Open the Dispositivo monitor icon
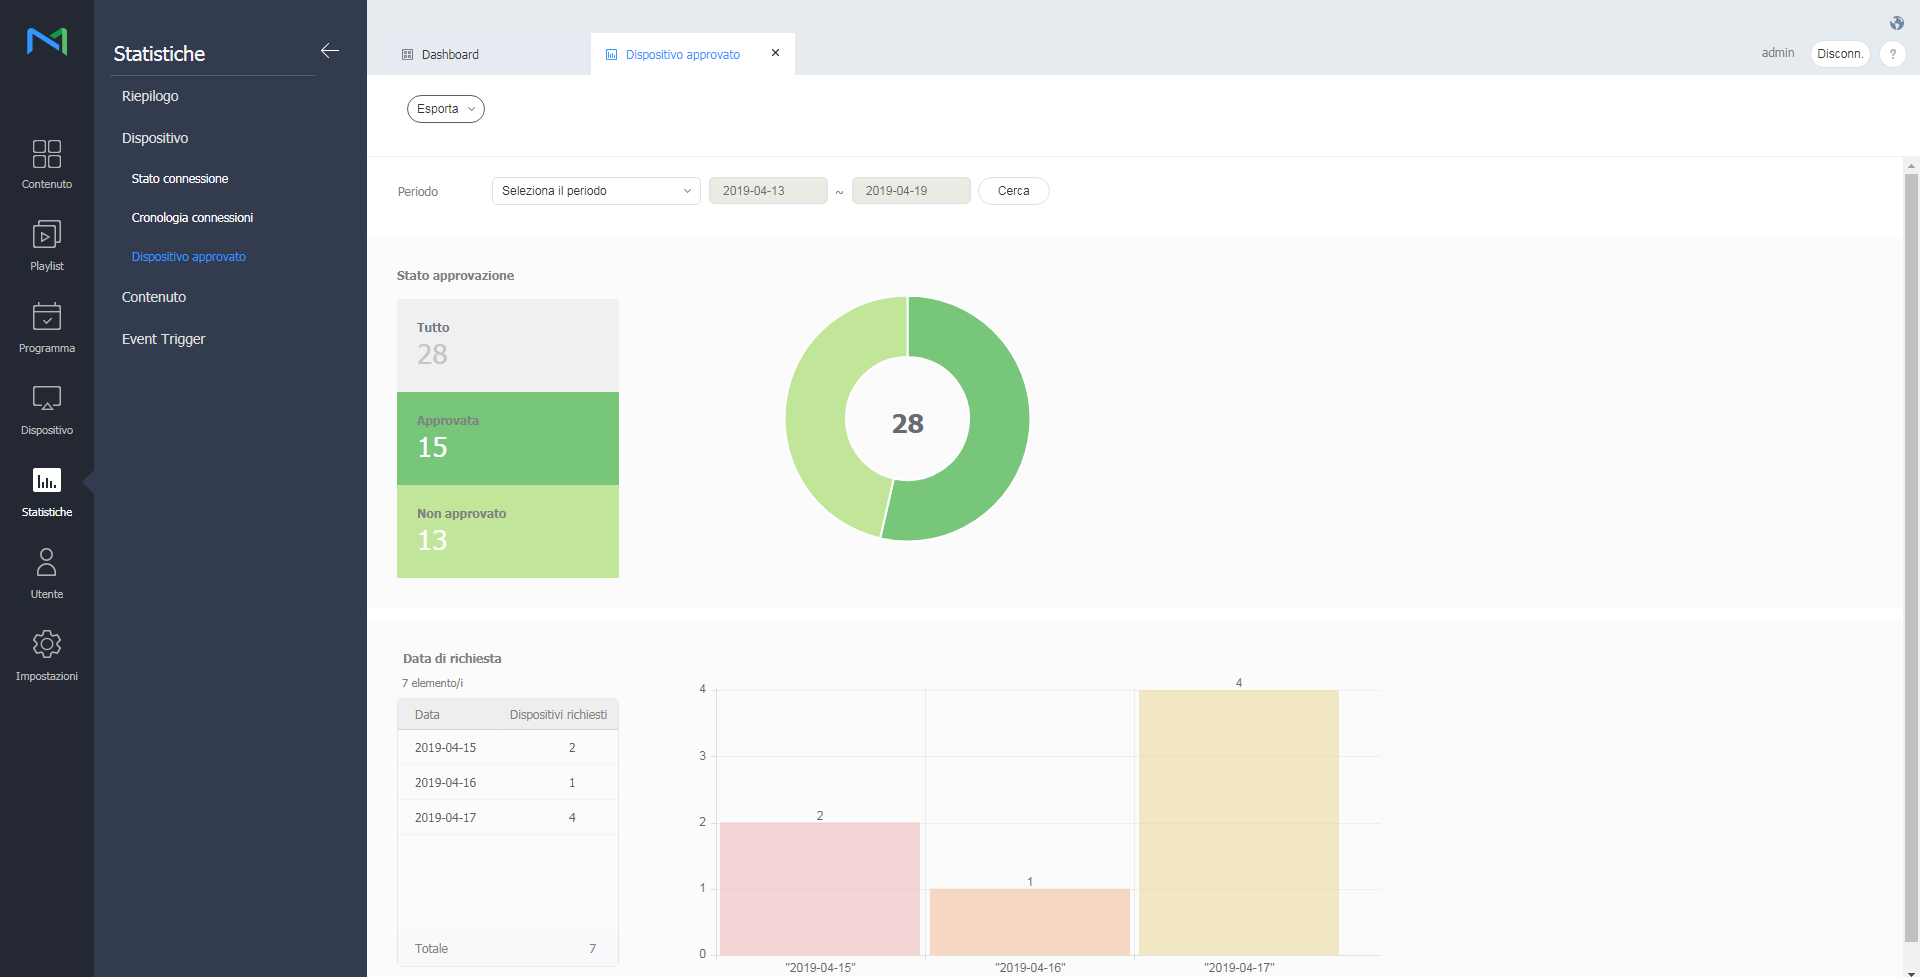Viewport: 1920px width, 977px height. pos(47,400)
